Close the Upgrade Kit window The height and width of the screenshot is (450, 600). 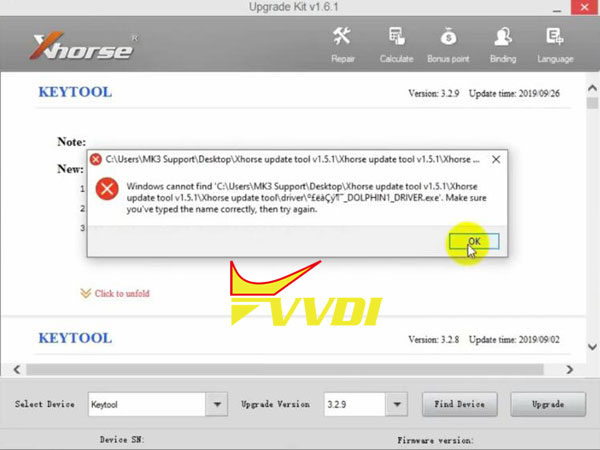585,7
